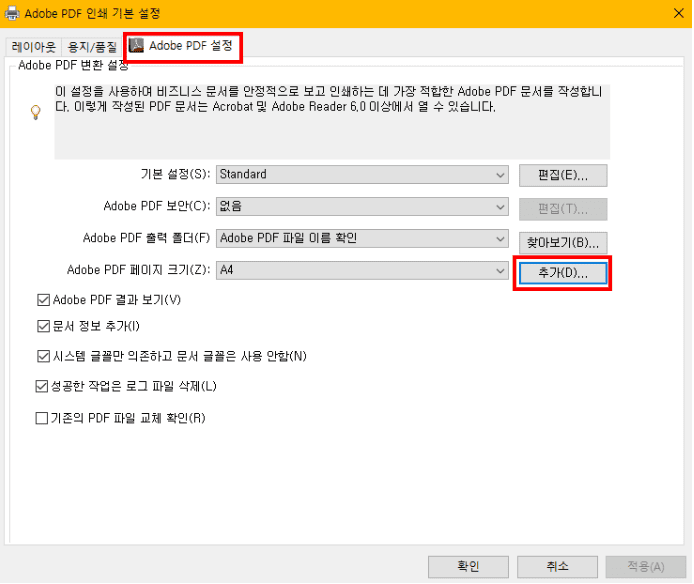Screen dimensions: 694x584
Task: Click the Adobe PDF 변환 설정 group label
Action: [x=73, y=66]
